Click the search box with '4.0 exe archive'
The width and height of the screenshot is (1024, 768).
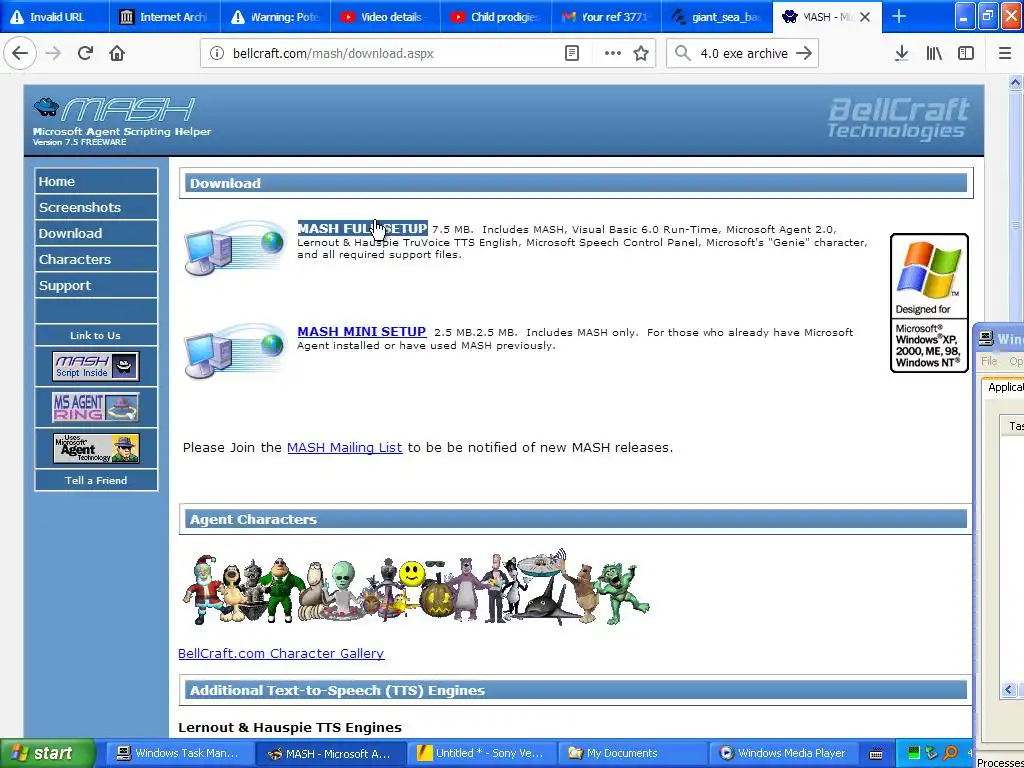point(743,54)
